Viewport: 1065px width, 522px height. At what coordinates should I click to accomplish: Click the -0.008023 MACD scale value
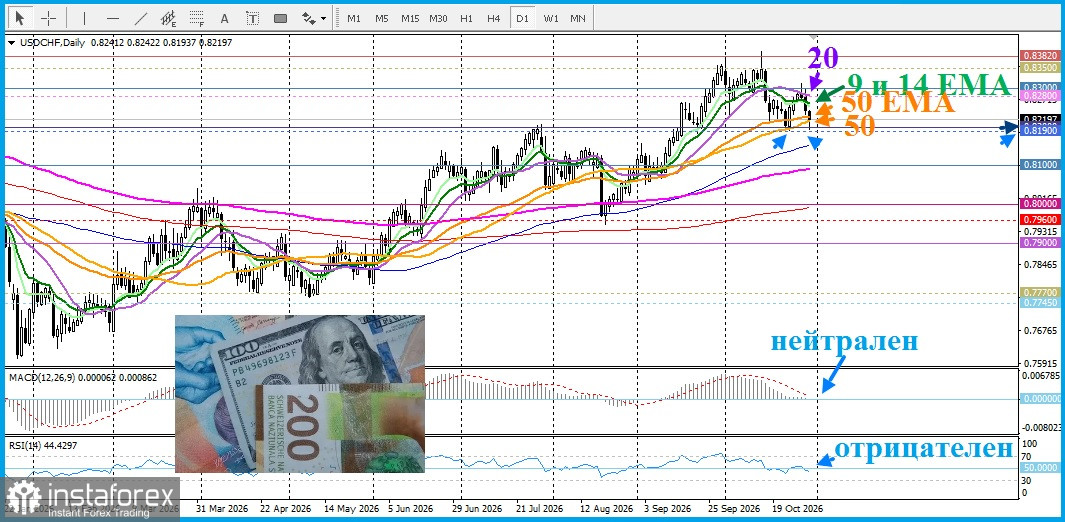(x=1039, y=428)
